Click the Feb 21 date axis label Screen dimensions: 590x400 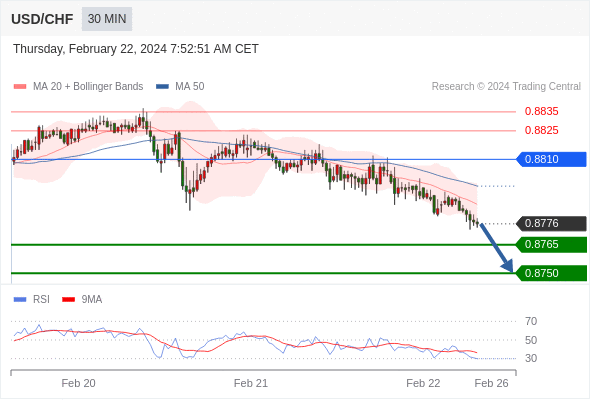tap(251, 383)
